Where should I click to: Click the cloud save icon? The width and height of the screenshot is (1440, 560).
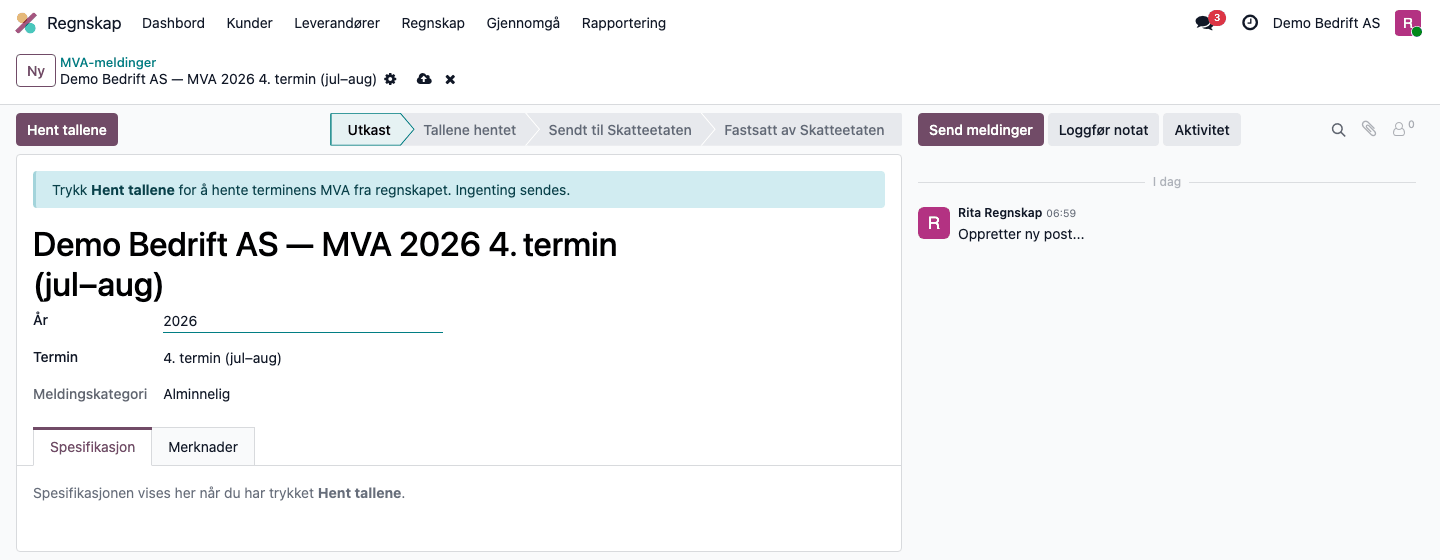(424, 79)
